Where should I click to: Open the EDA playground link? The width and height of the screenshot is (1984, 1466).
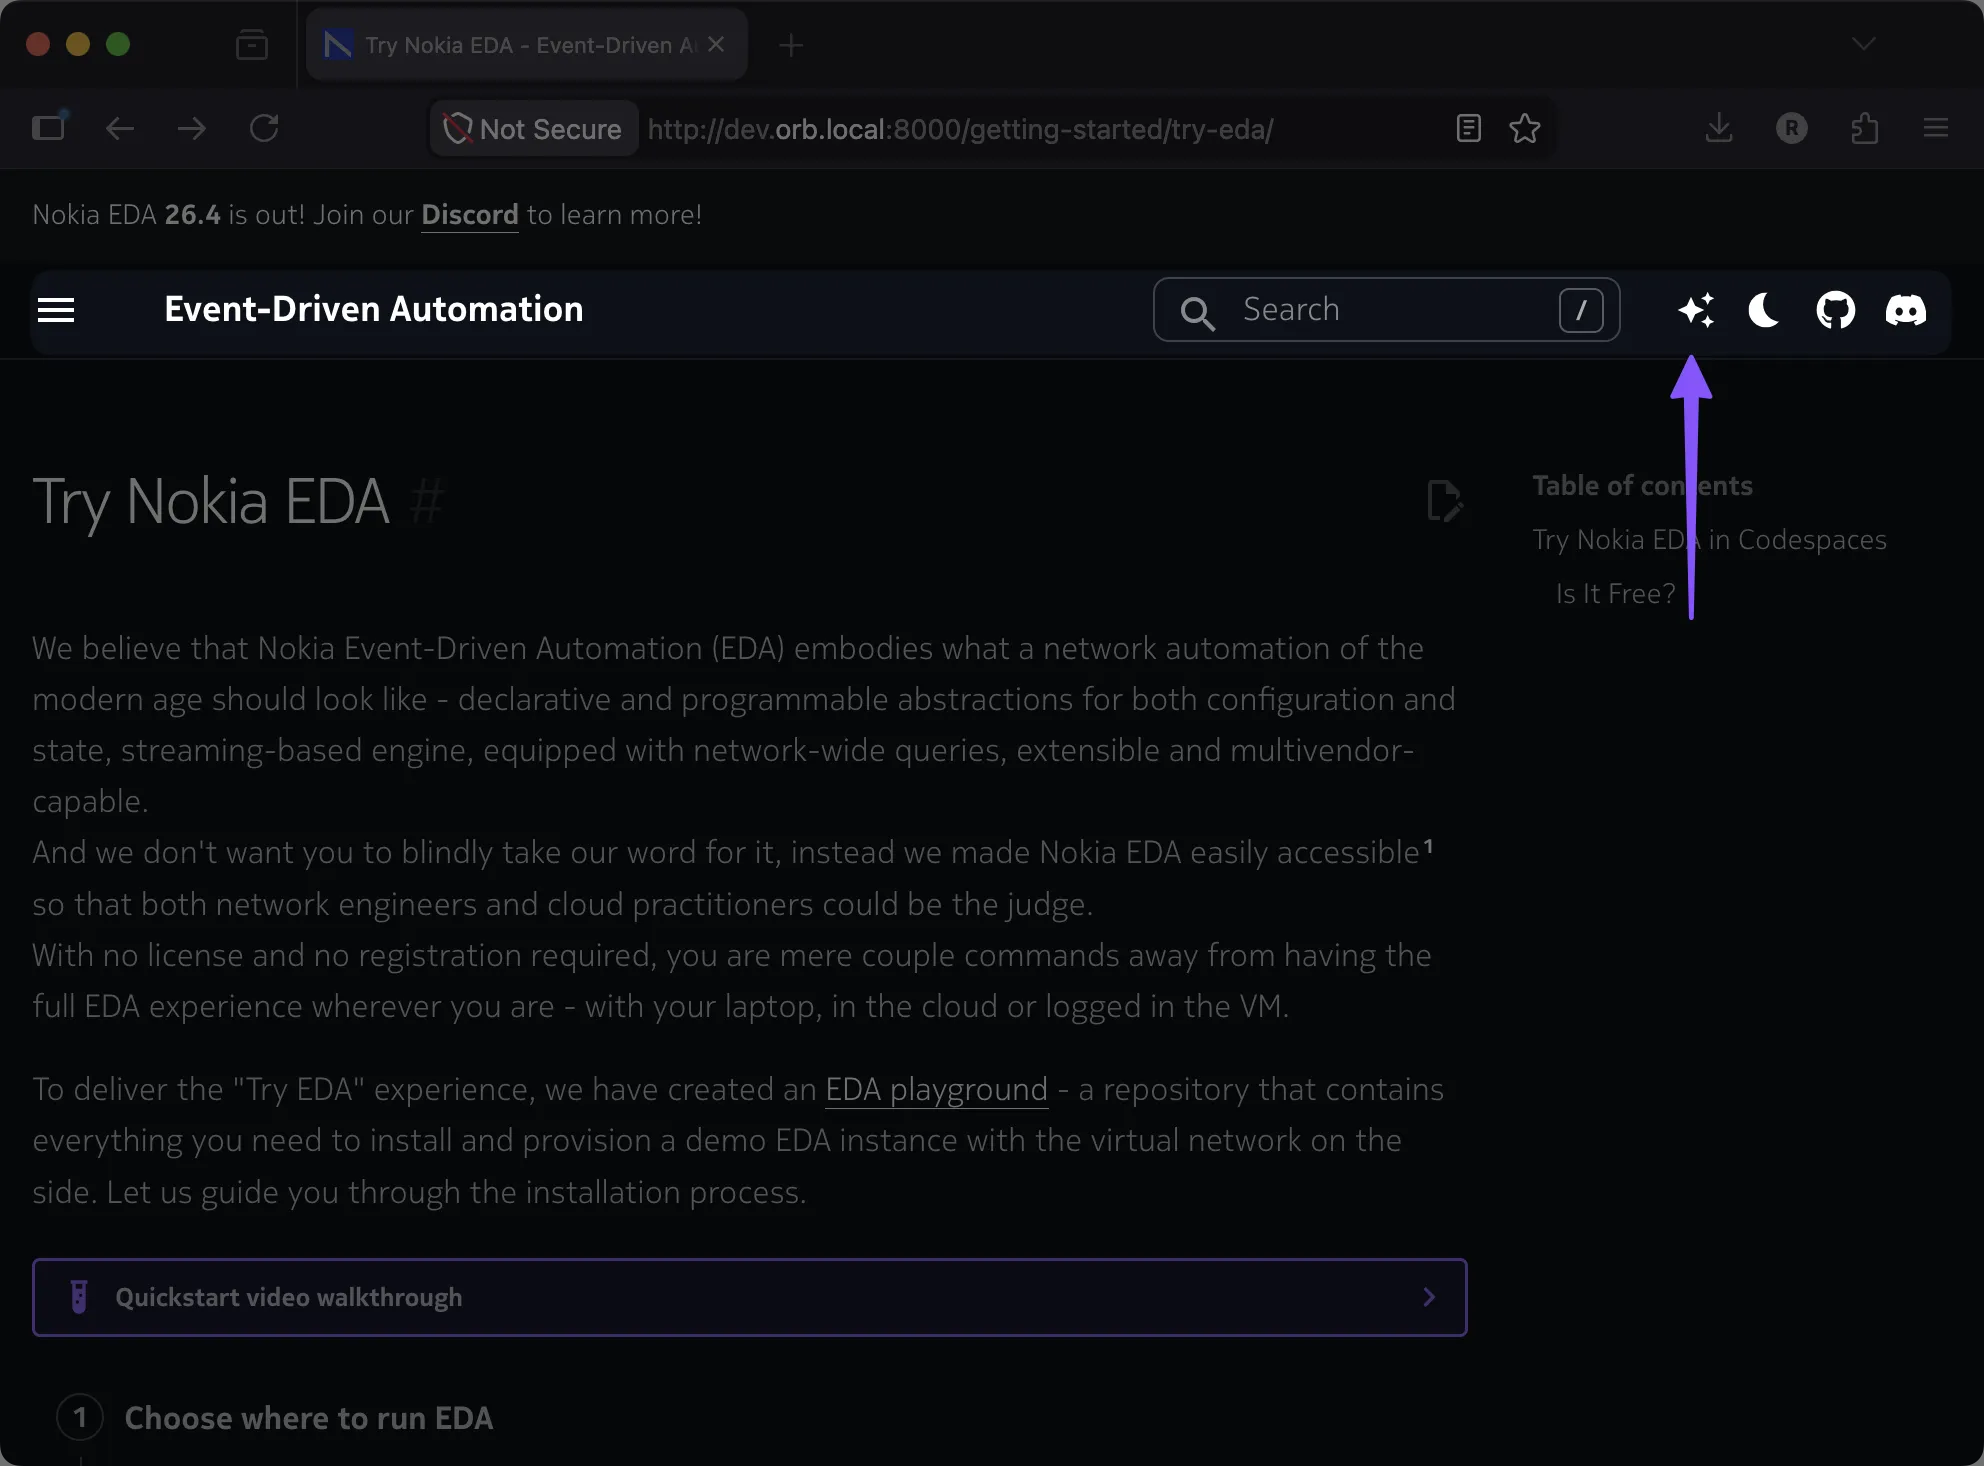point(936,1089)
